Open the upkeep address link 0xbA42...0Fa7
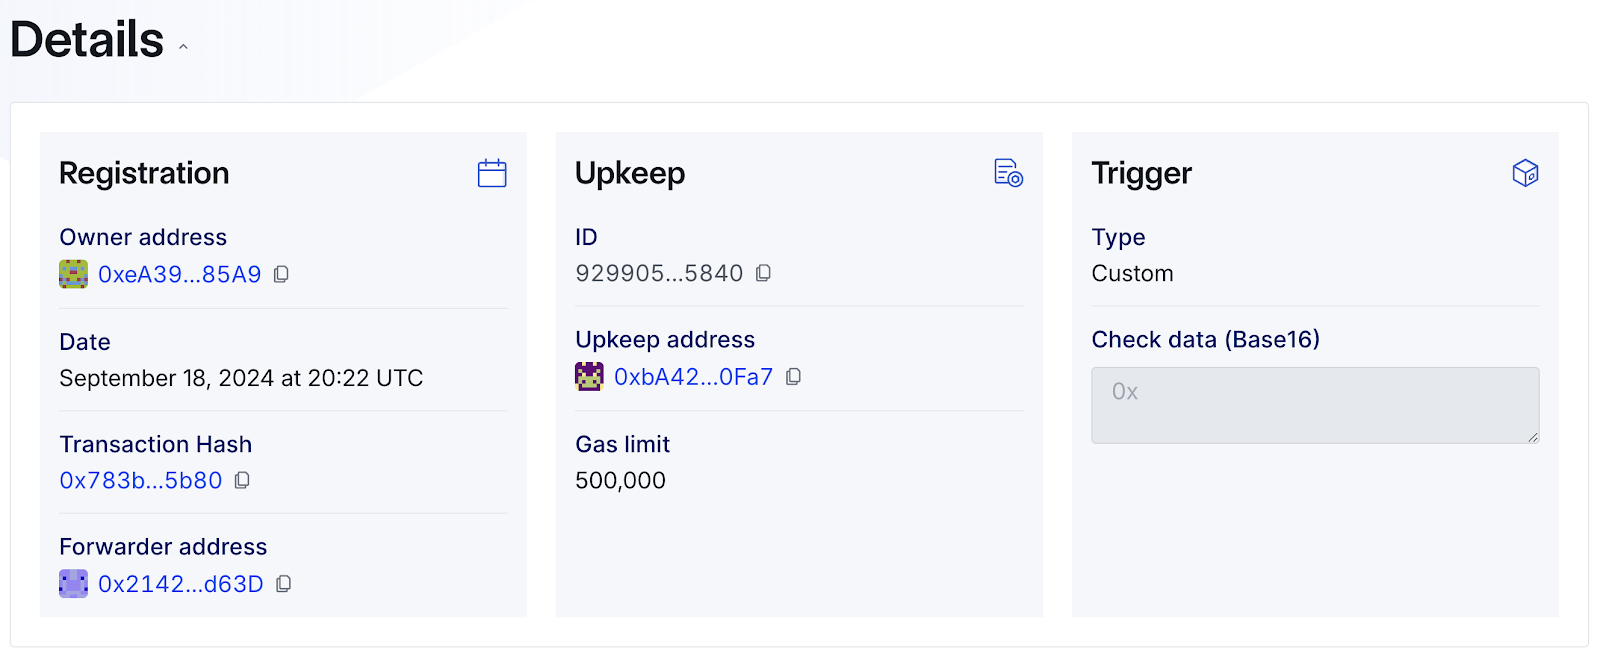This screenshot has width=1600, height=671. pos(694,377)
